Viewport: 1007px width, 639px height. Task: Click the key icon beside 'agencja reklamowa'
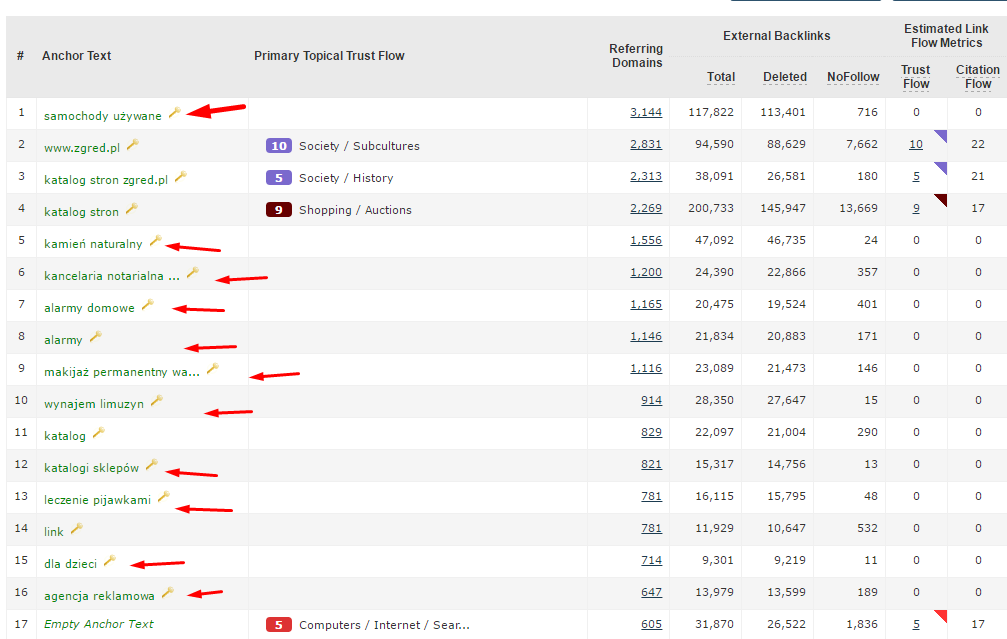pyautogui.click(x=168, y=593)
